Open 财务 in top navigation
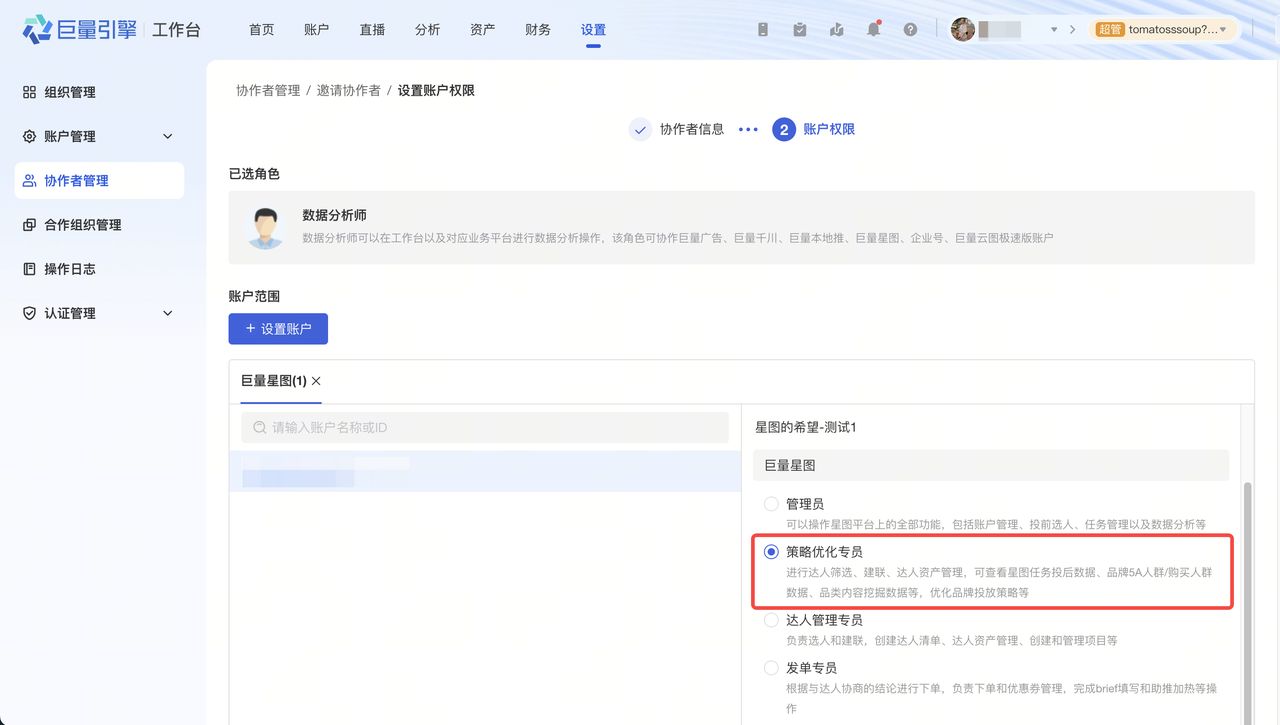 pyautogui.click(x=538, y=30)
